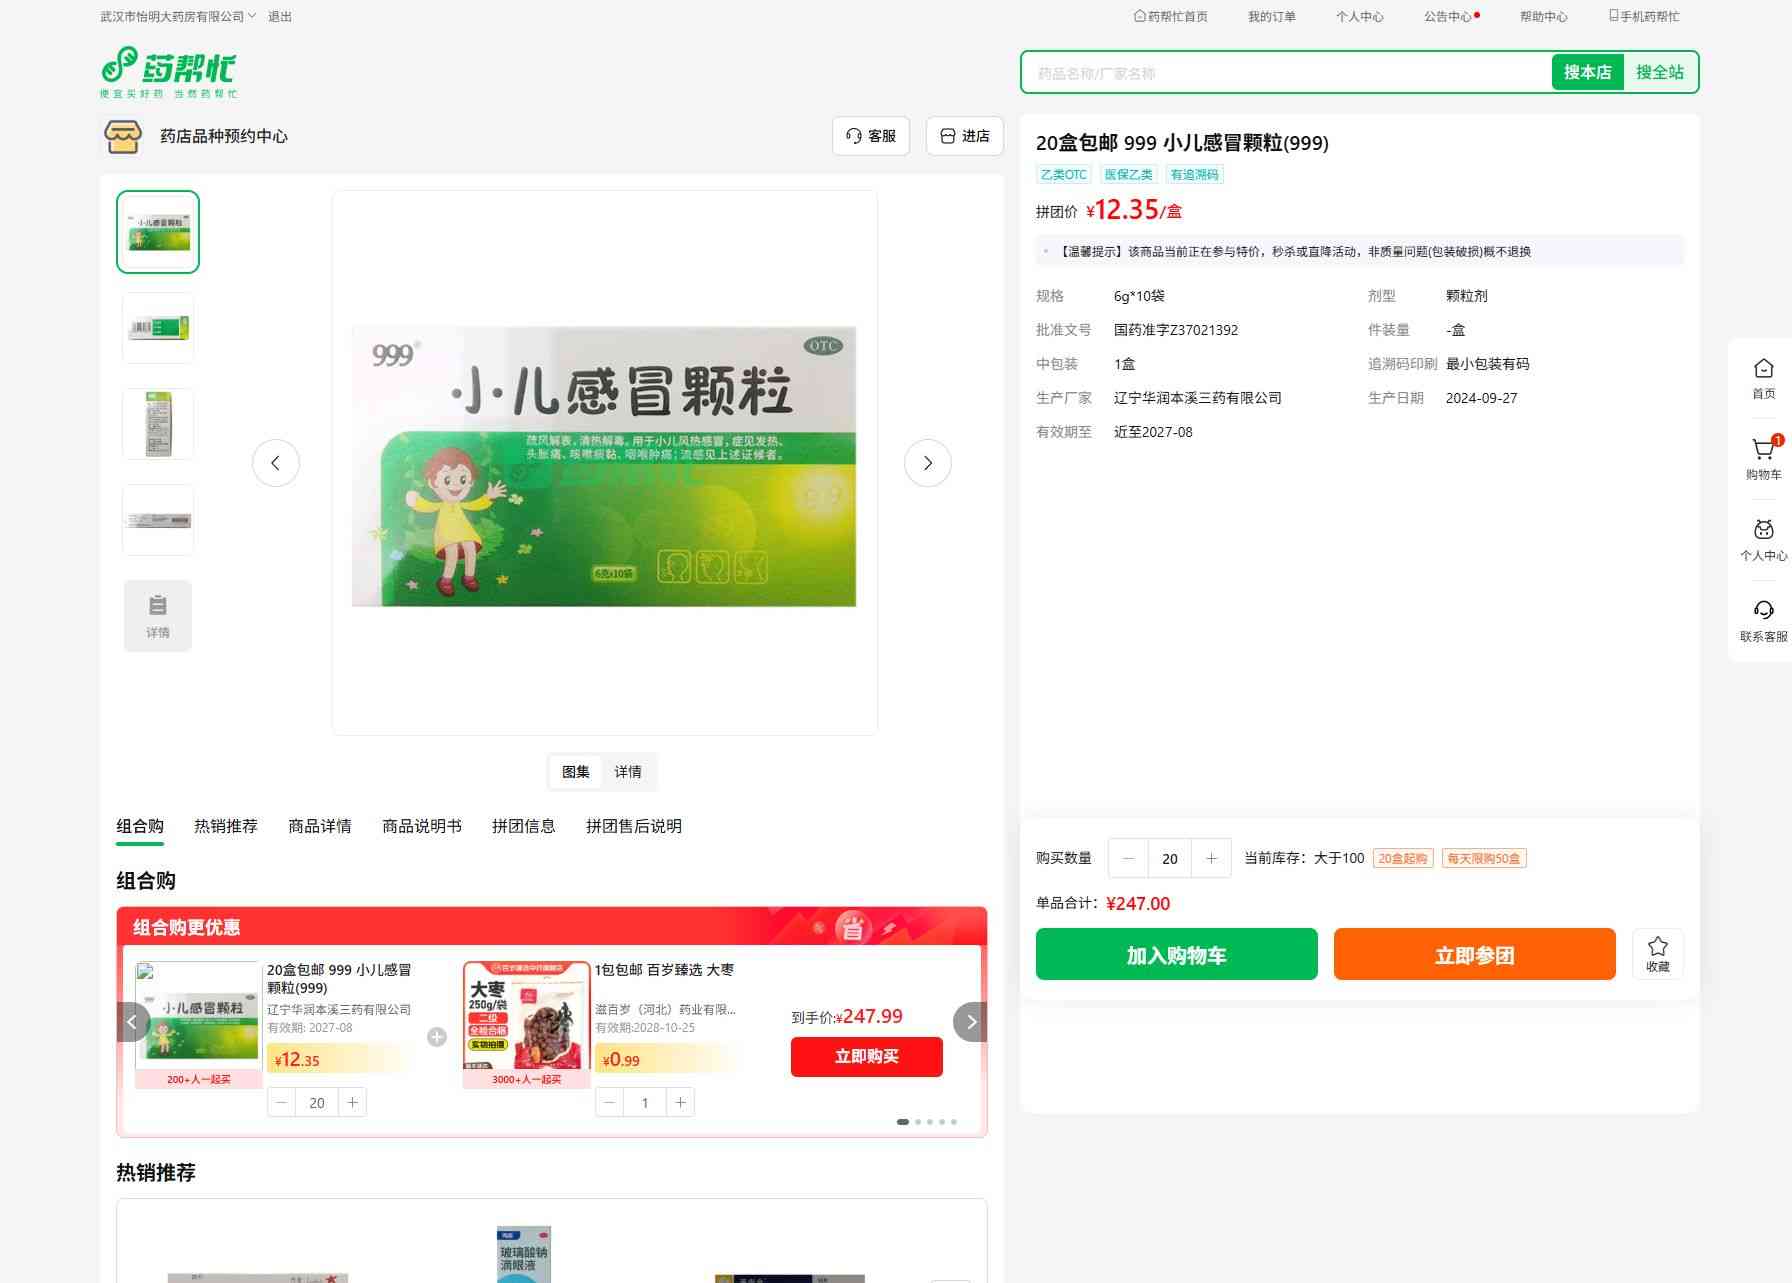The image size is (1792, 1283).
Task: Switch image viewer to 详情 view
Action: [x=628, y=772]
